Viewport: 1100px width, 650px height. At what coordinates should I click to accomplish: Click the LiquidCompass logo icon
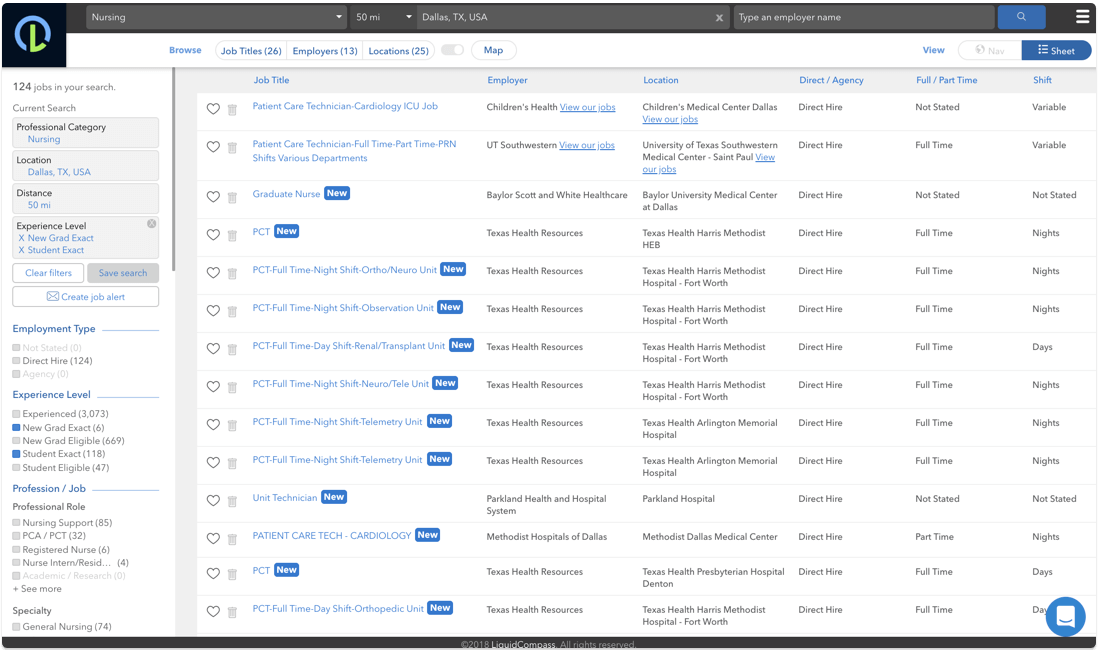[x=33, y=35]
